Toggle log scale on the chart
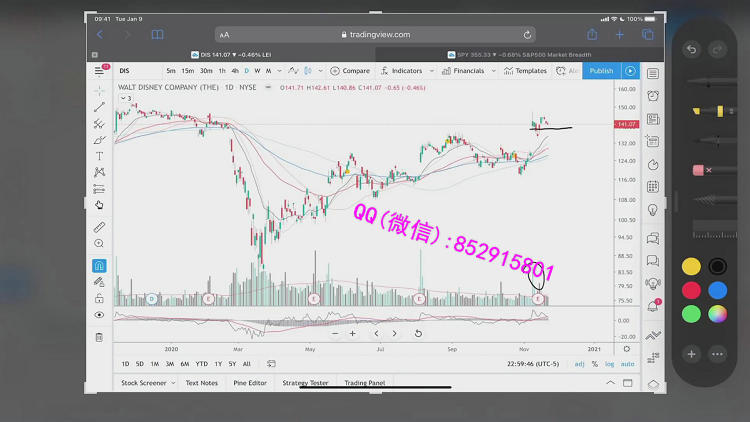Viewport: 750px width, 422px height. point(609,364)
